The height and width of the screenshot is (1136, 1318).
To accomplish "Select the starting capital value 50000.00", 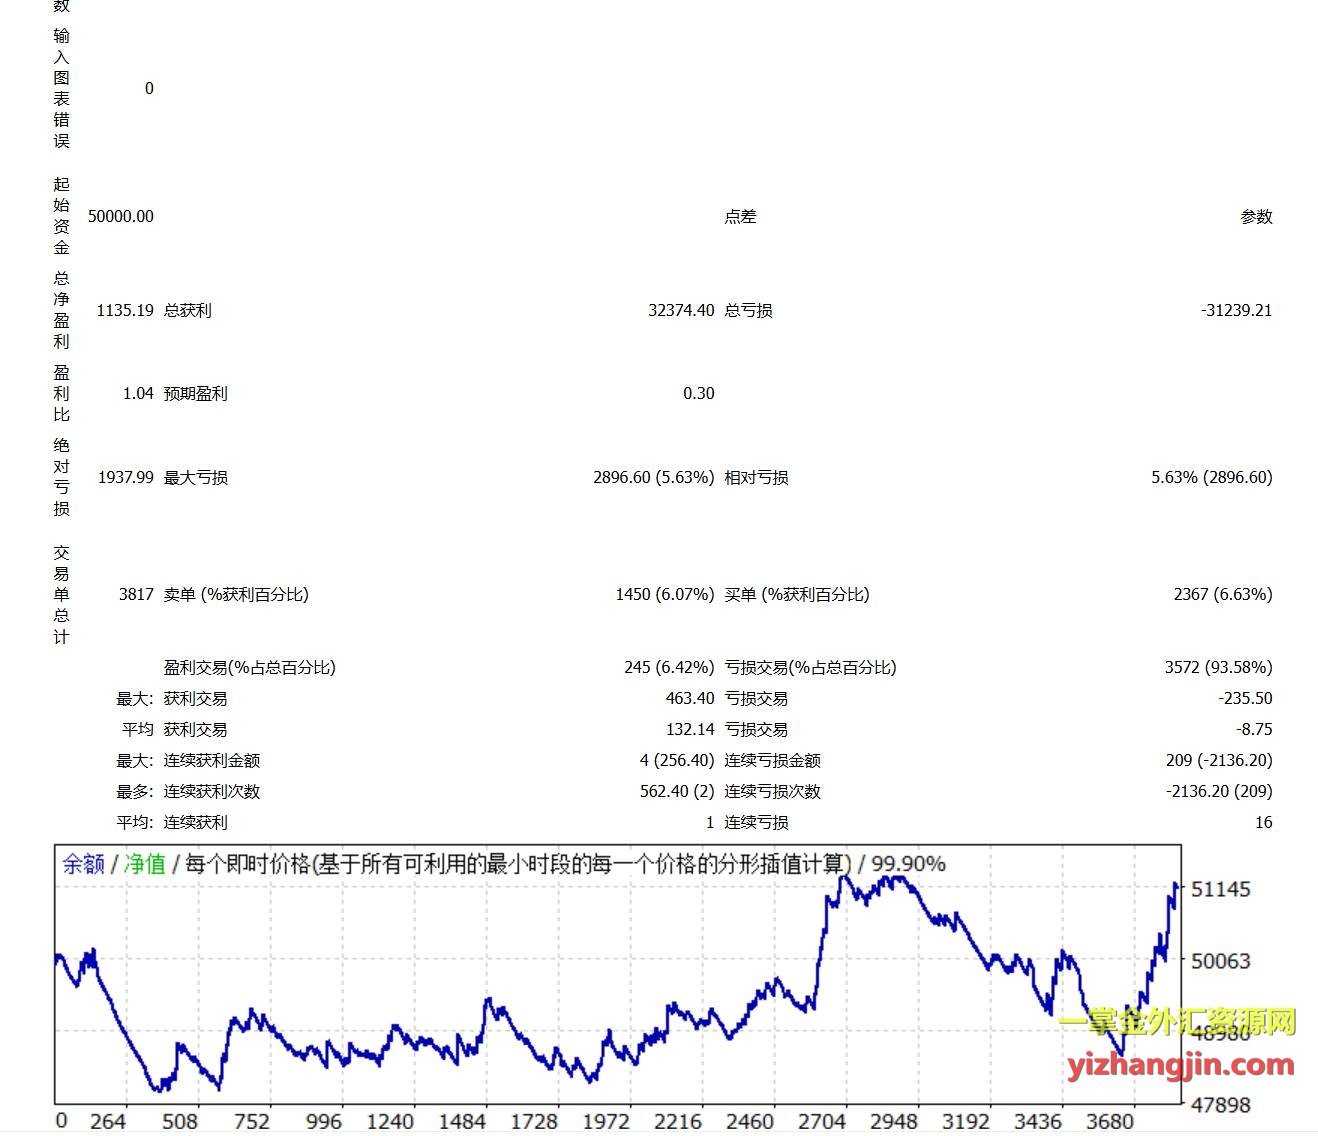I will pos(120,217).
